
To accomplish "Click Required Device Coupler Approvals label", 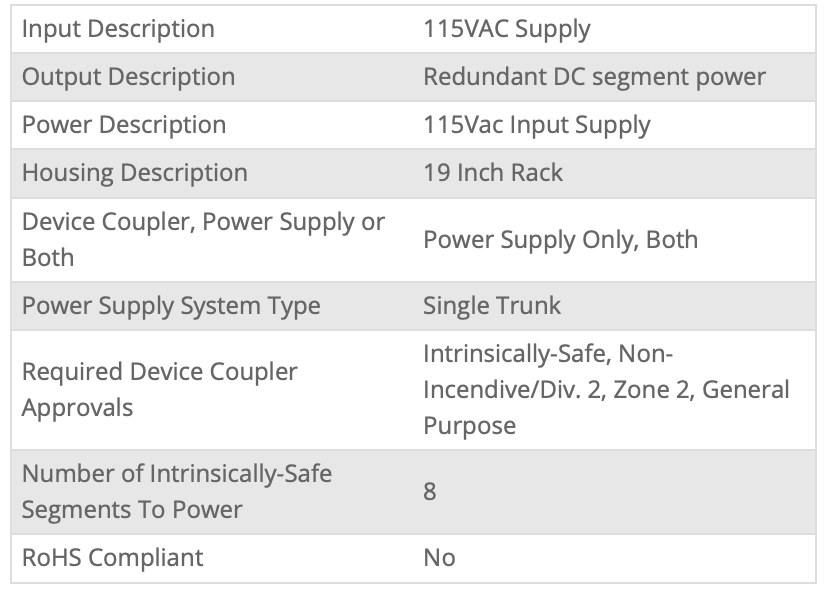I will pyautogui.click(x=159, y=389).
